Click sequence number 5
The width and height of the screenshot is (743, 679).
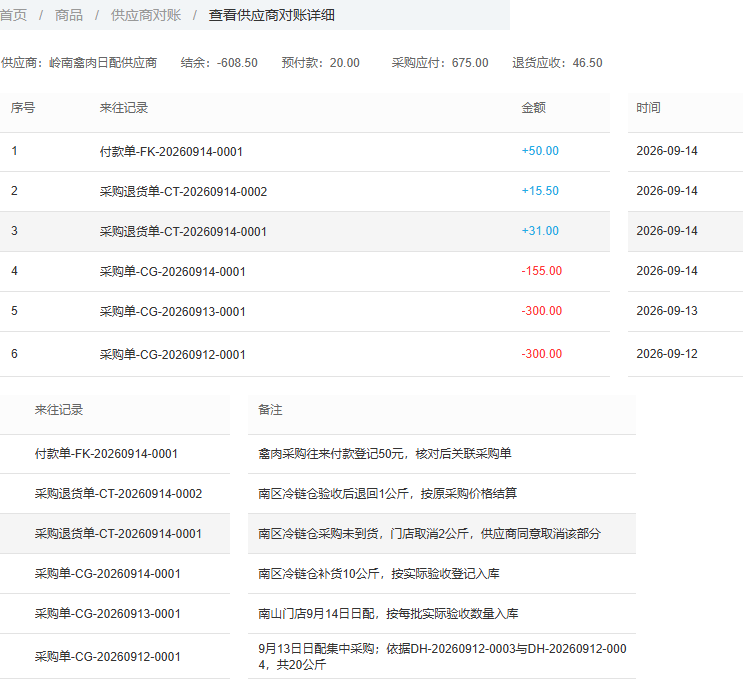14,311
